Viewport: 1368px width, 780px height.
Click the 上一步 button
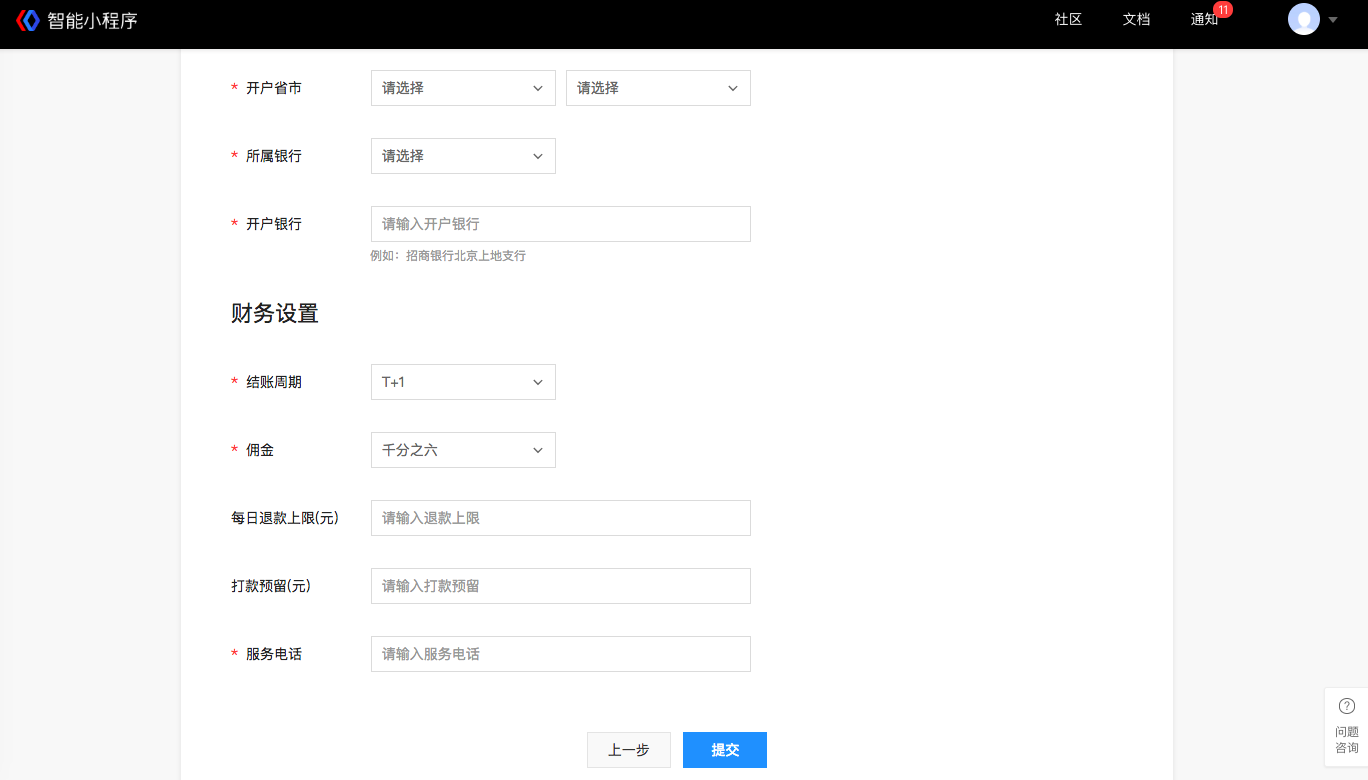[x=628, y=750]
